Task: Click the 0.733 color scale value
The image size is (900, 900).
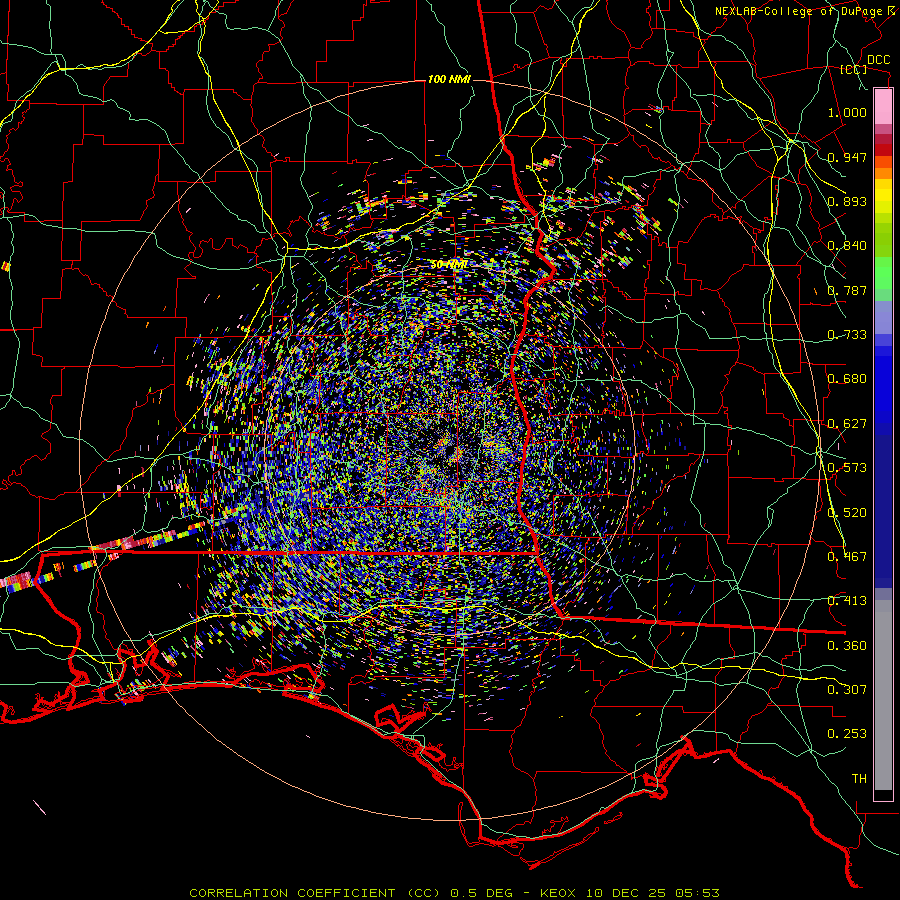Action: (x=847, y=335)
